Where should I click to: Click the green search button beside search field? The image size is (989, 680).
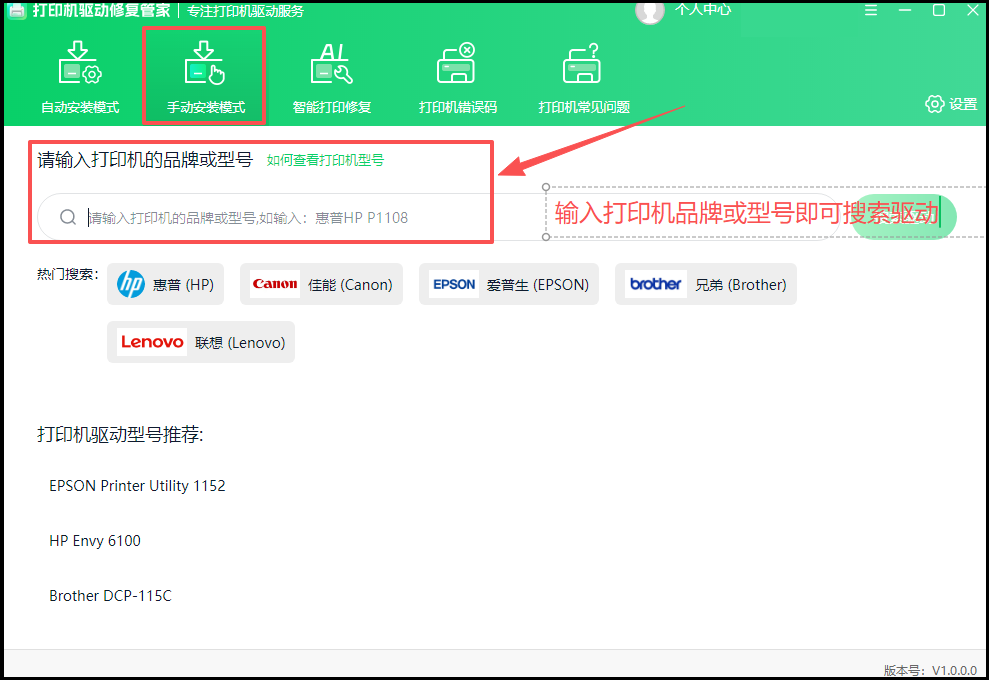[904, 217]
